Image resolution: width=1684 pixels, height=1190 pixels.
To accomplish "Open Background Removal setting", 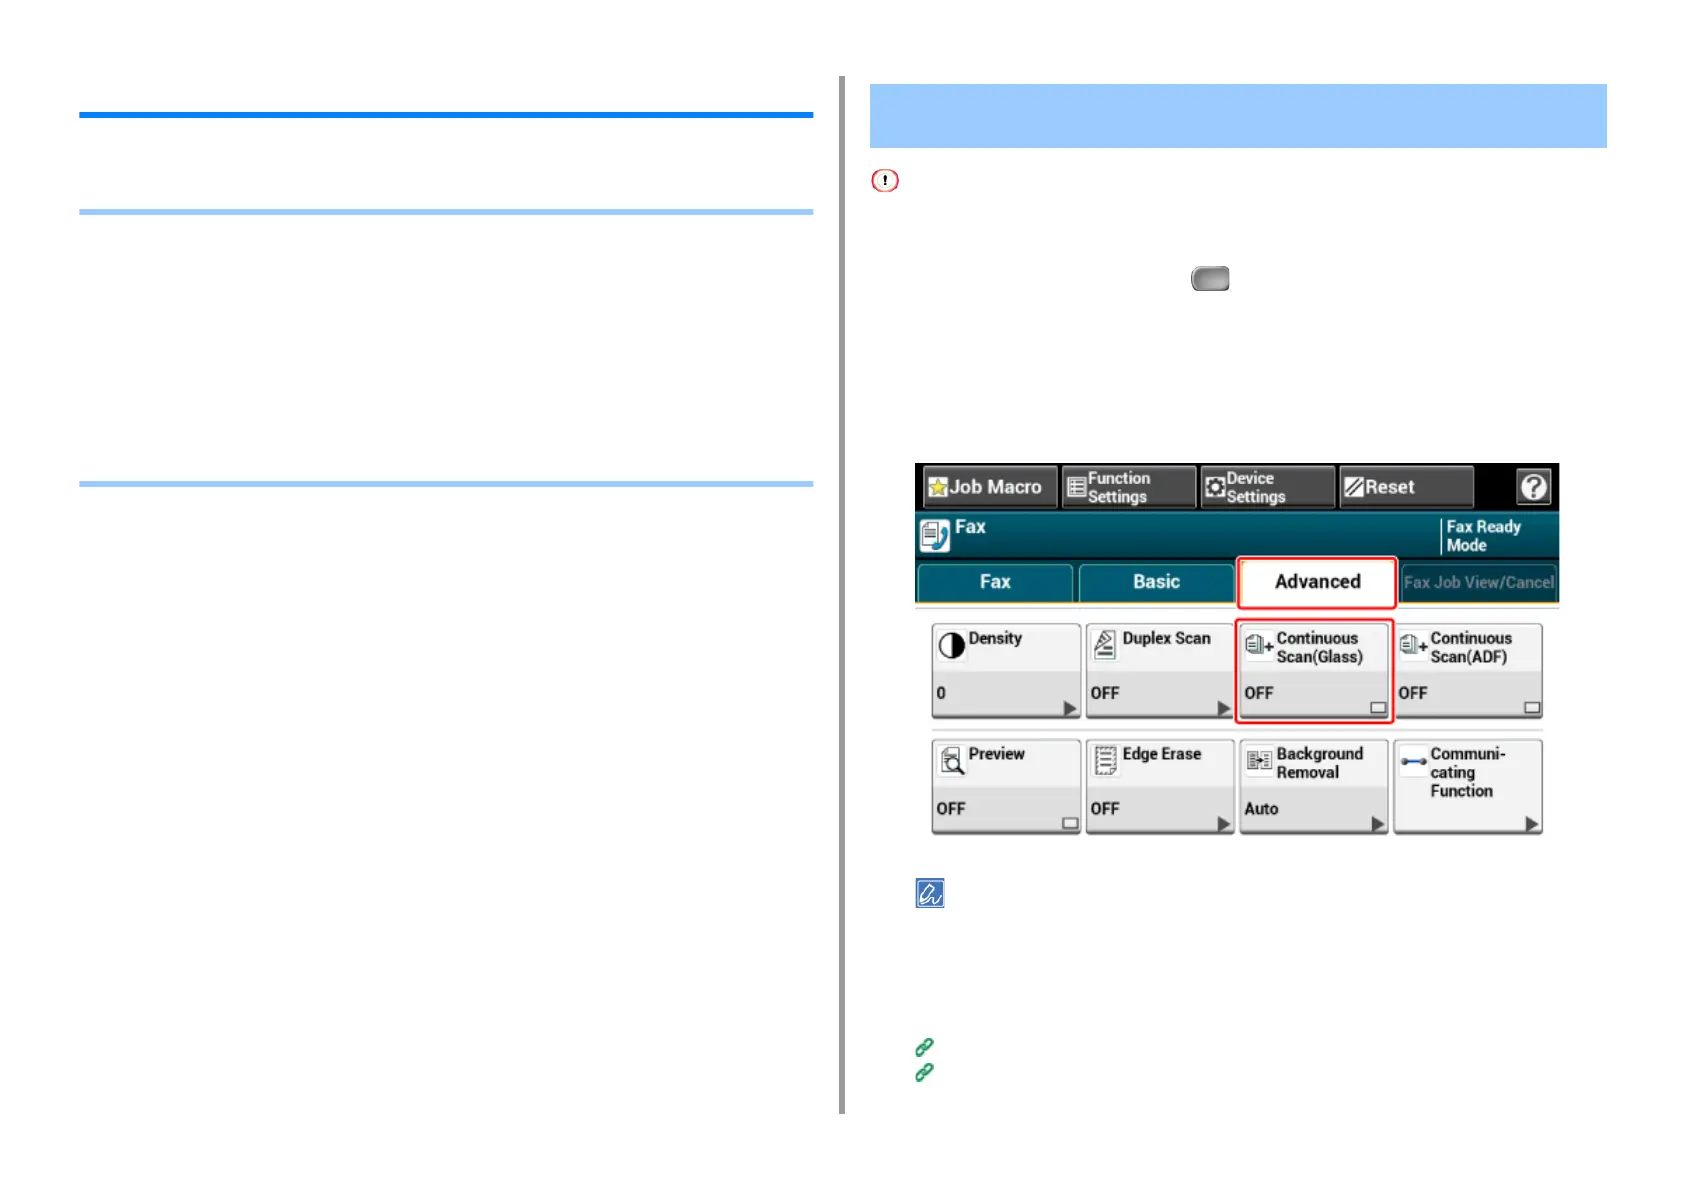I will coord(1314,786).
